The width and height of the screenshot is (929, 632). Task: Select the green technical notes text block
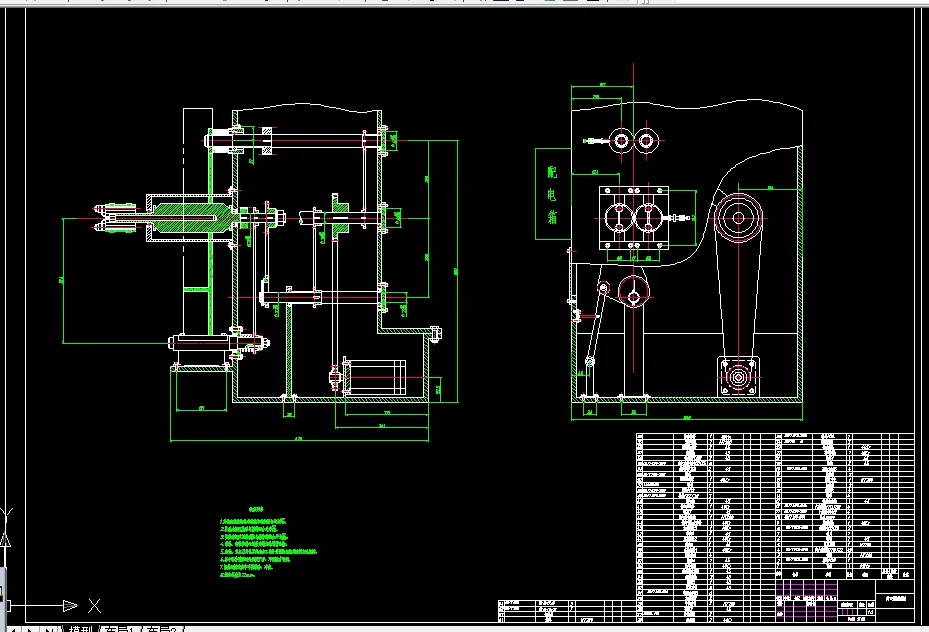[268, 542]
